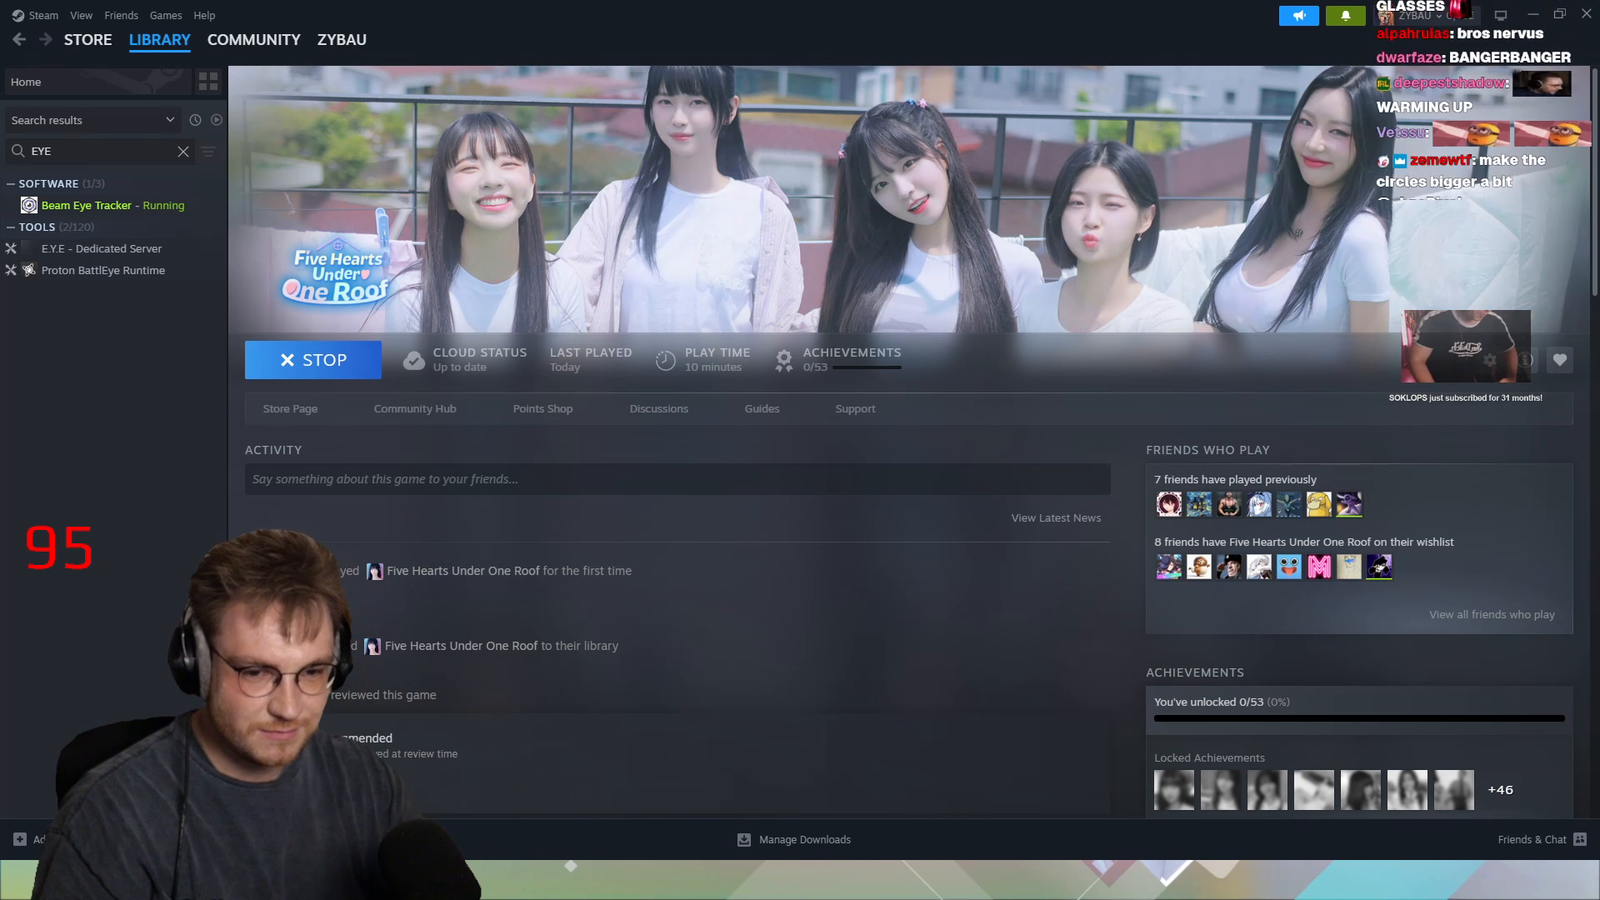Open the Community Hub tab
Viewport: 1600px width, 900px height.
pos(415,409)
